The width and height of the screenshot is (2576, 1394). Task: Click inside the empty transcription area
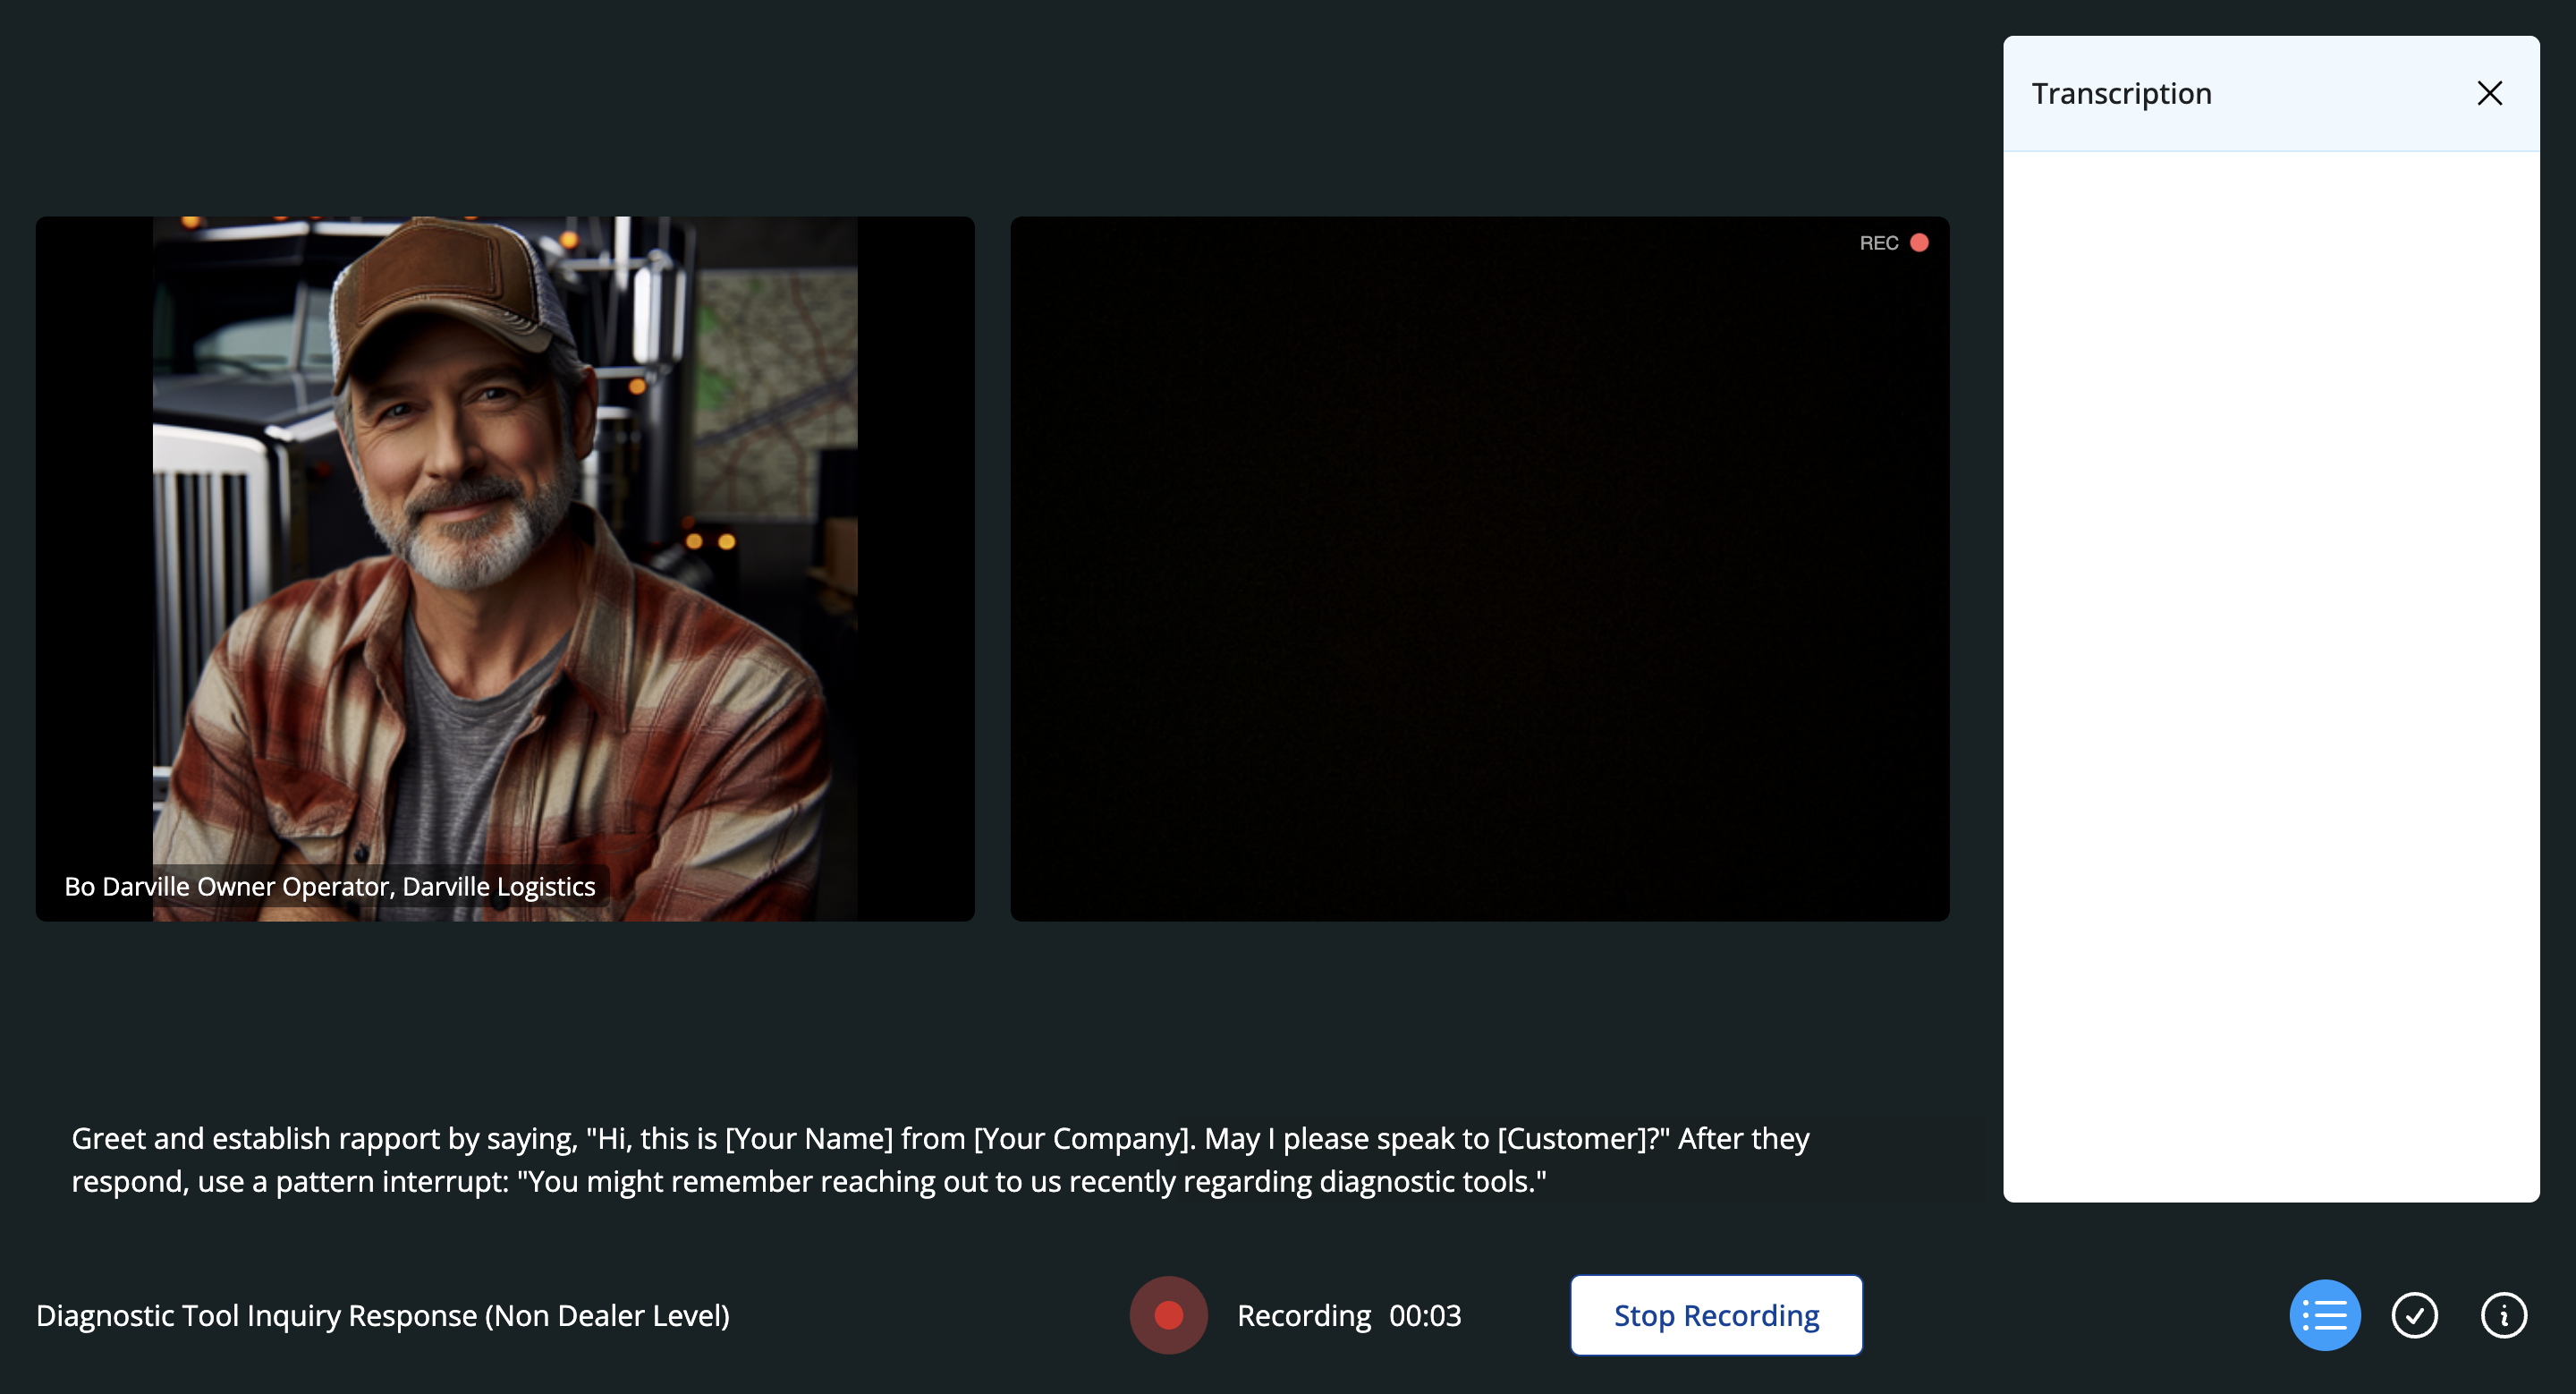pos(2270,676)
